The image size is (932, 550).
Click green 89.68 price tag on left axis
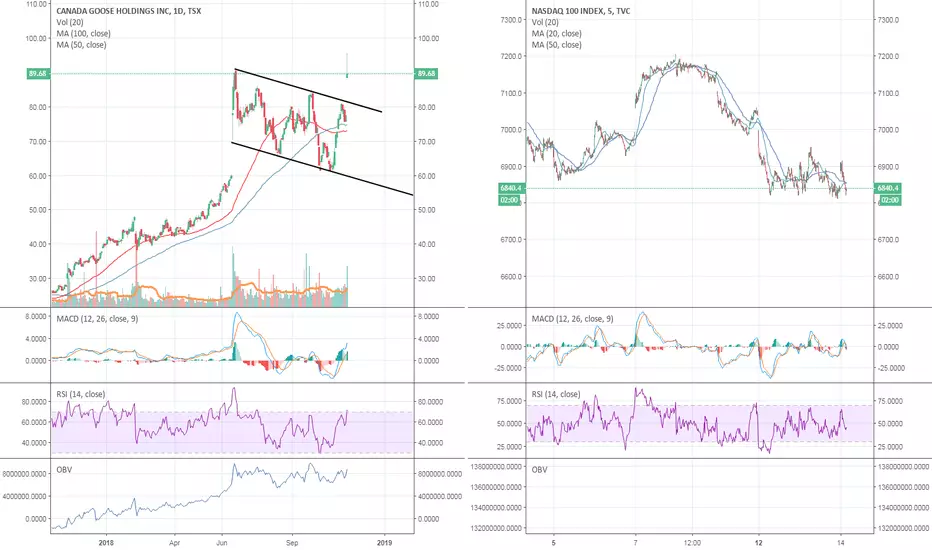click(x=37, y=74)
